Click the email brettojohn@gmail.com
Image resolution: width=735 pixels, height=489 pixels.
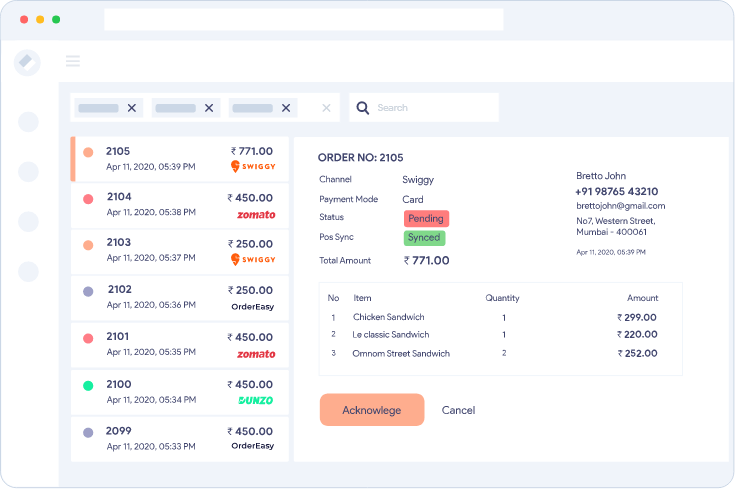(620, 206)
